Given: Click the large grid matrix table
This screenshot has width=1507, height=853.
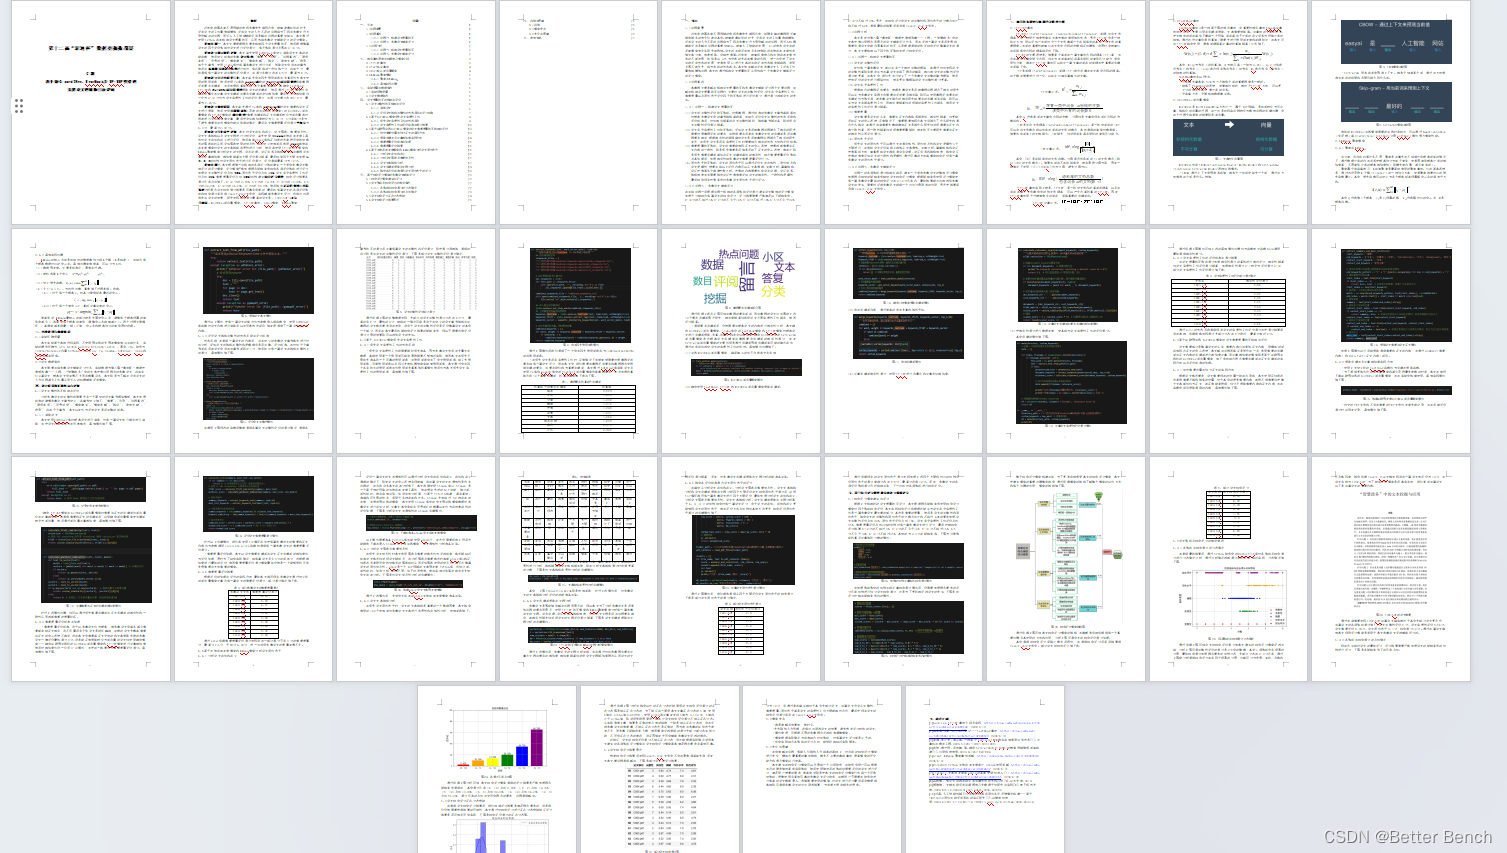Looking at the screenshot, I should [580, 520].
